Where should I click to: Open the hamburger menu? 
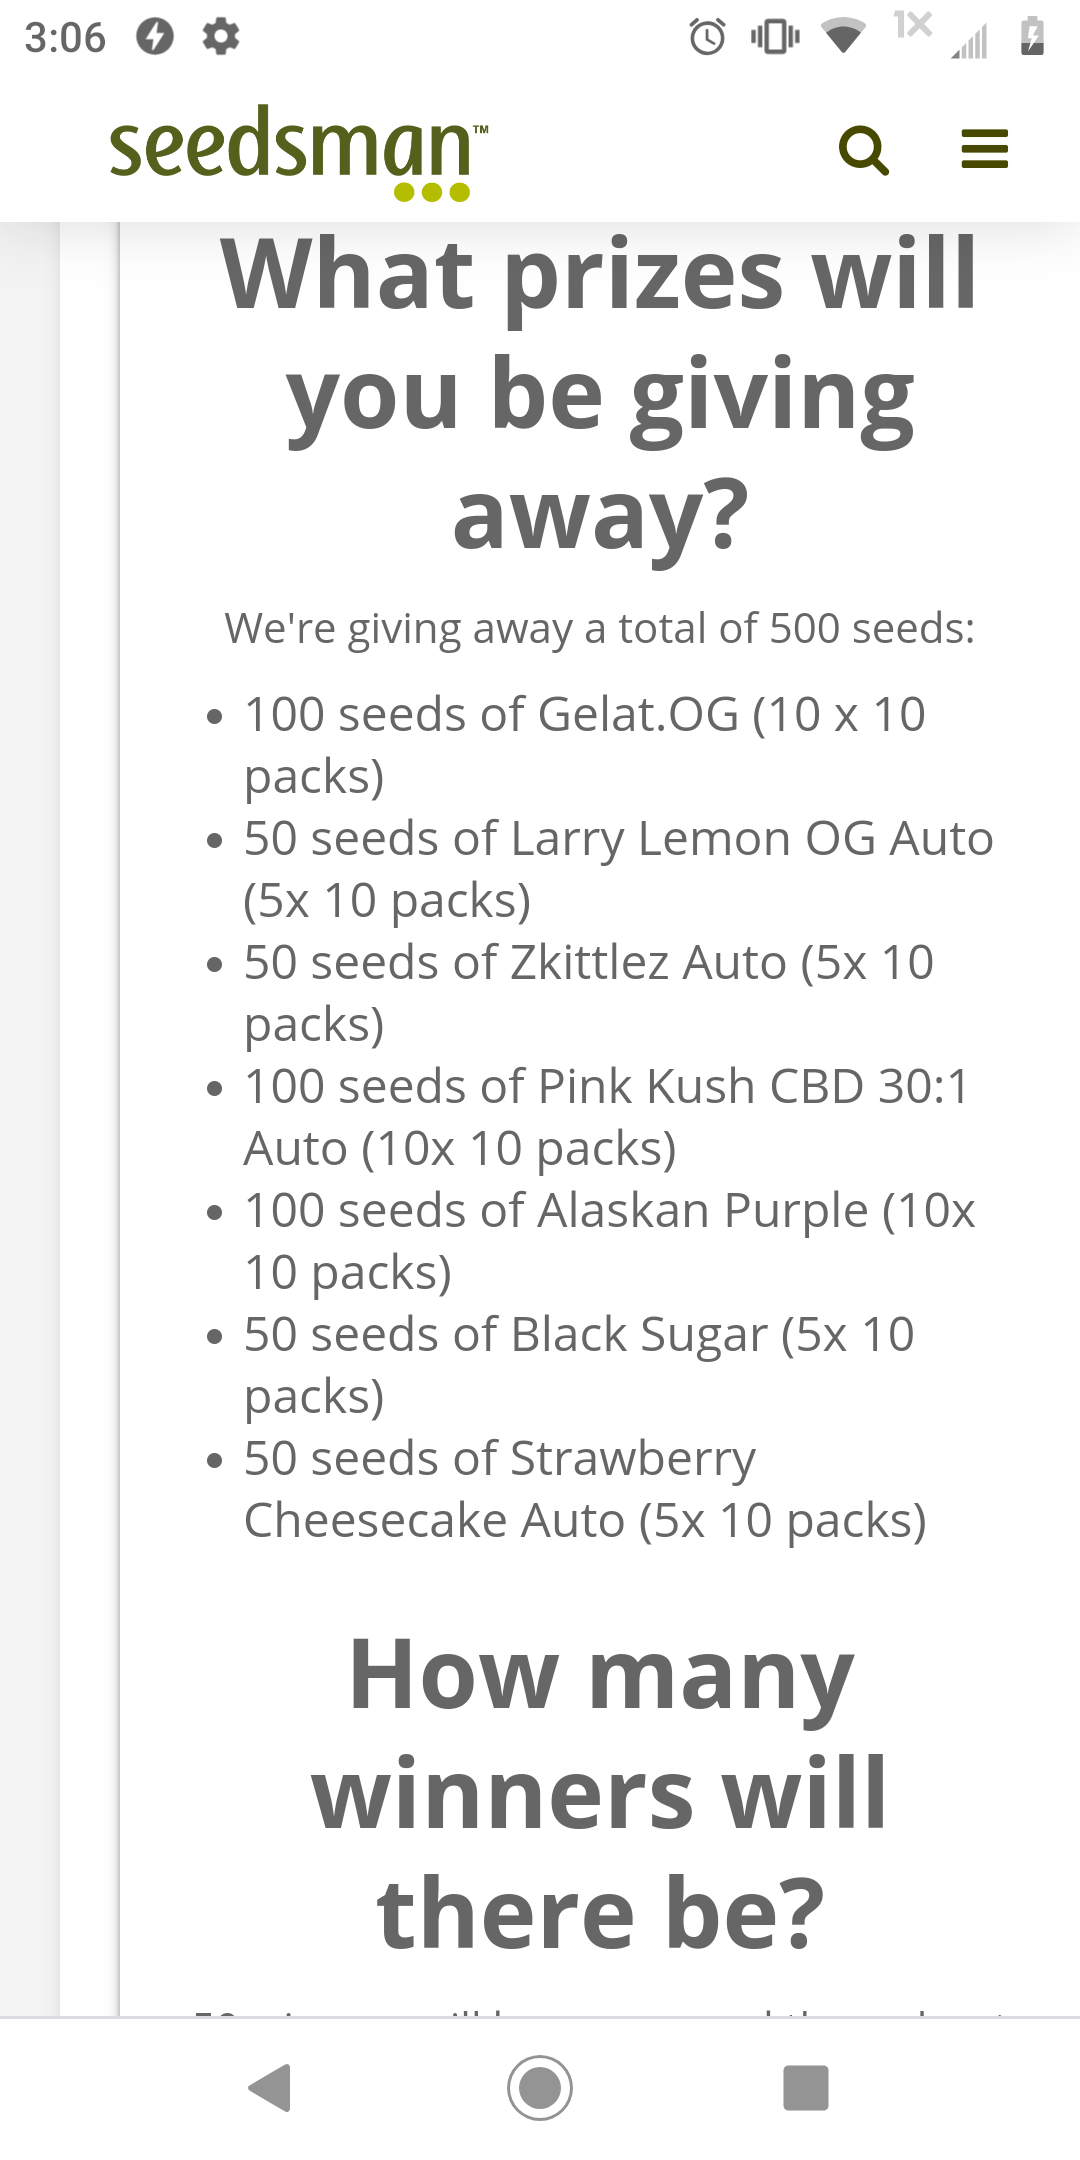tap(984, 149)
